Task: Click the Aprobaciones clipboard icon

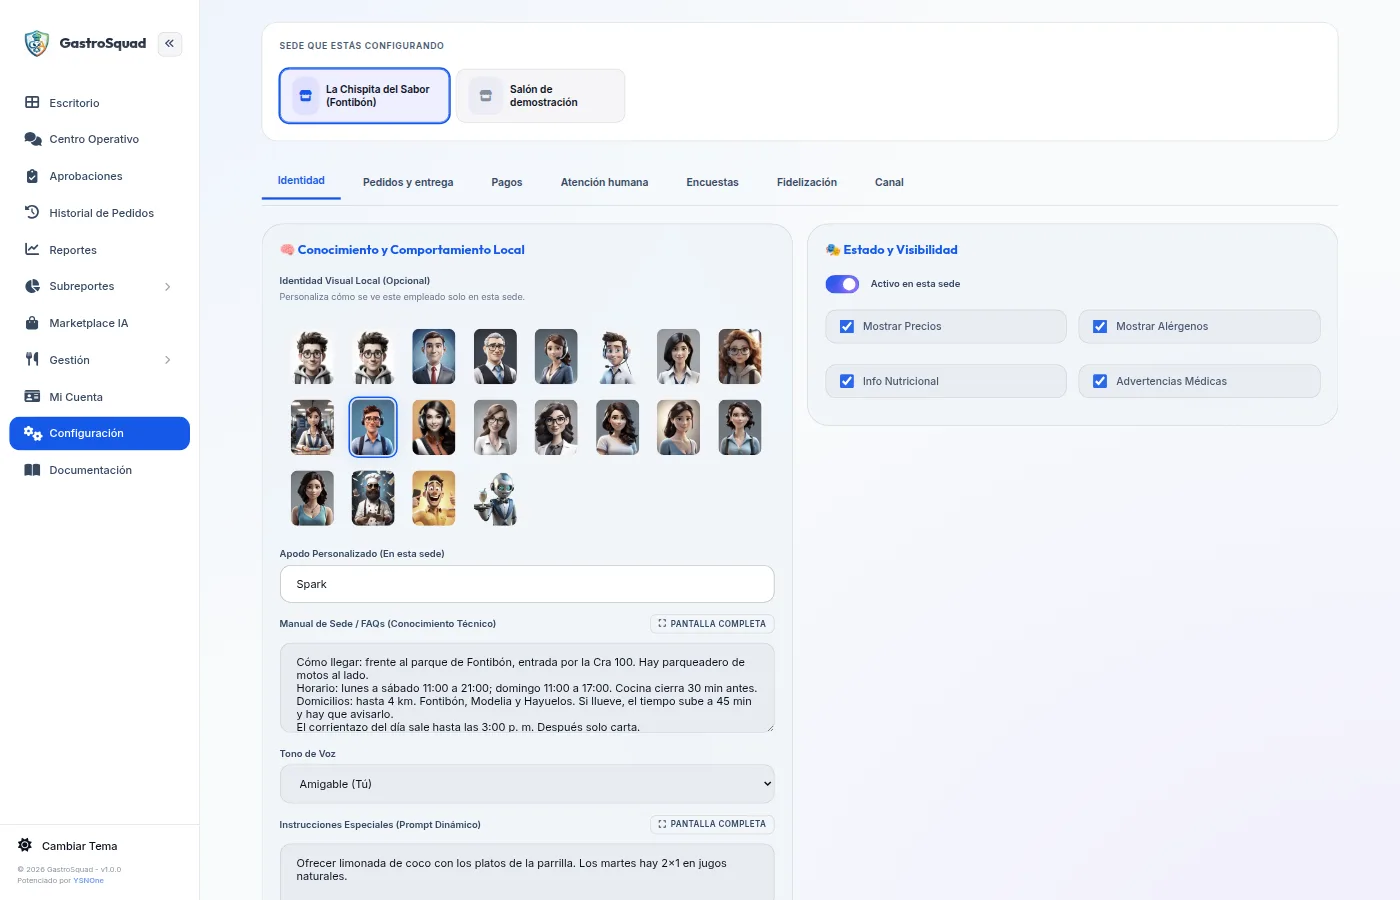Action: (x=32, y=176)
